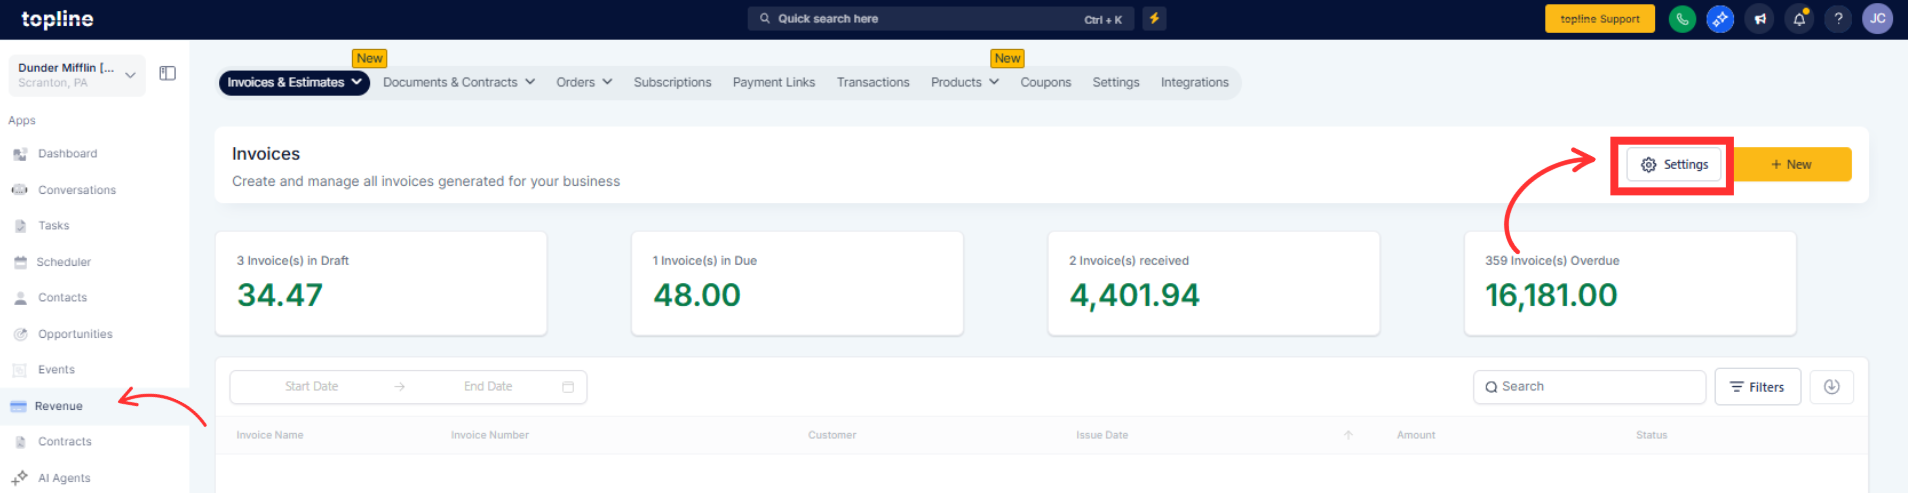Click the 359 Invoice(s) Overdue card
The width and height of the screenshot is (1908, 493).
coord(1630,284)
